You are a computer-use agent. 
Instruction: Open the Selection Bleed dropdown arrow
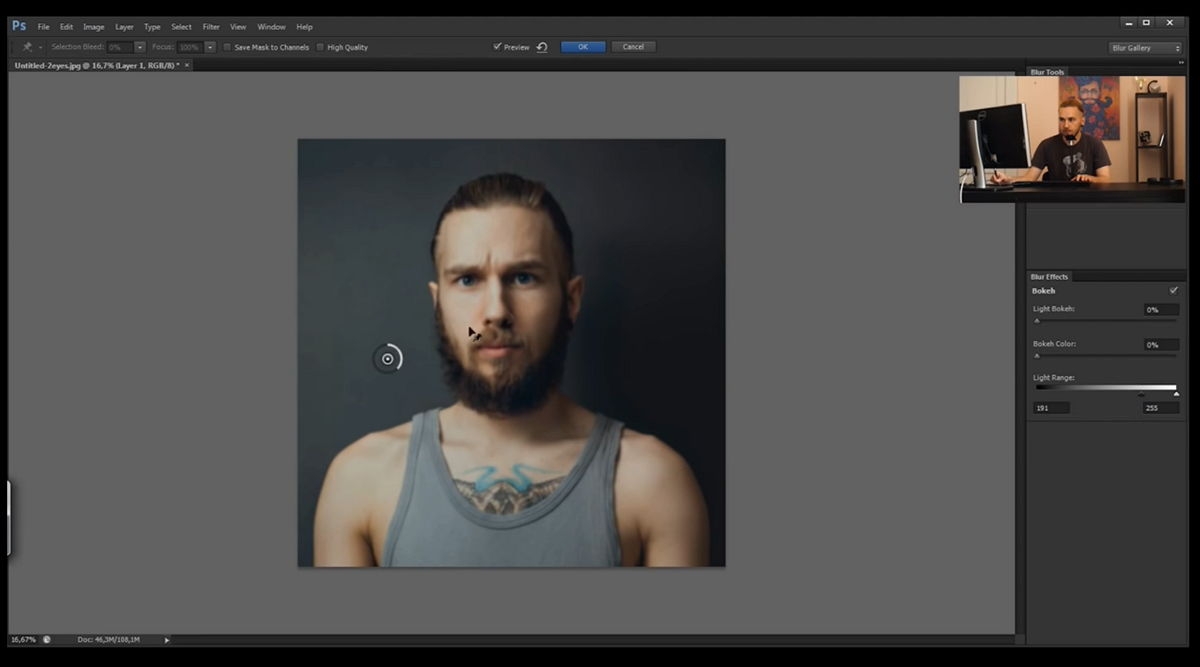pos(140,47)
